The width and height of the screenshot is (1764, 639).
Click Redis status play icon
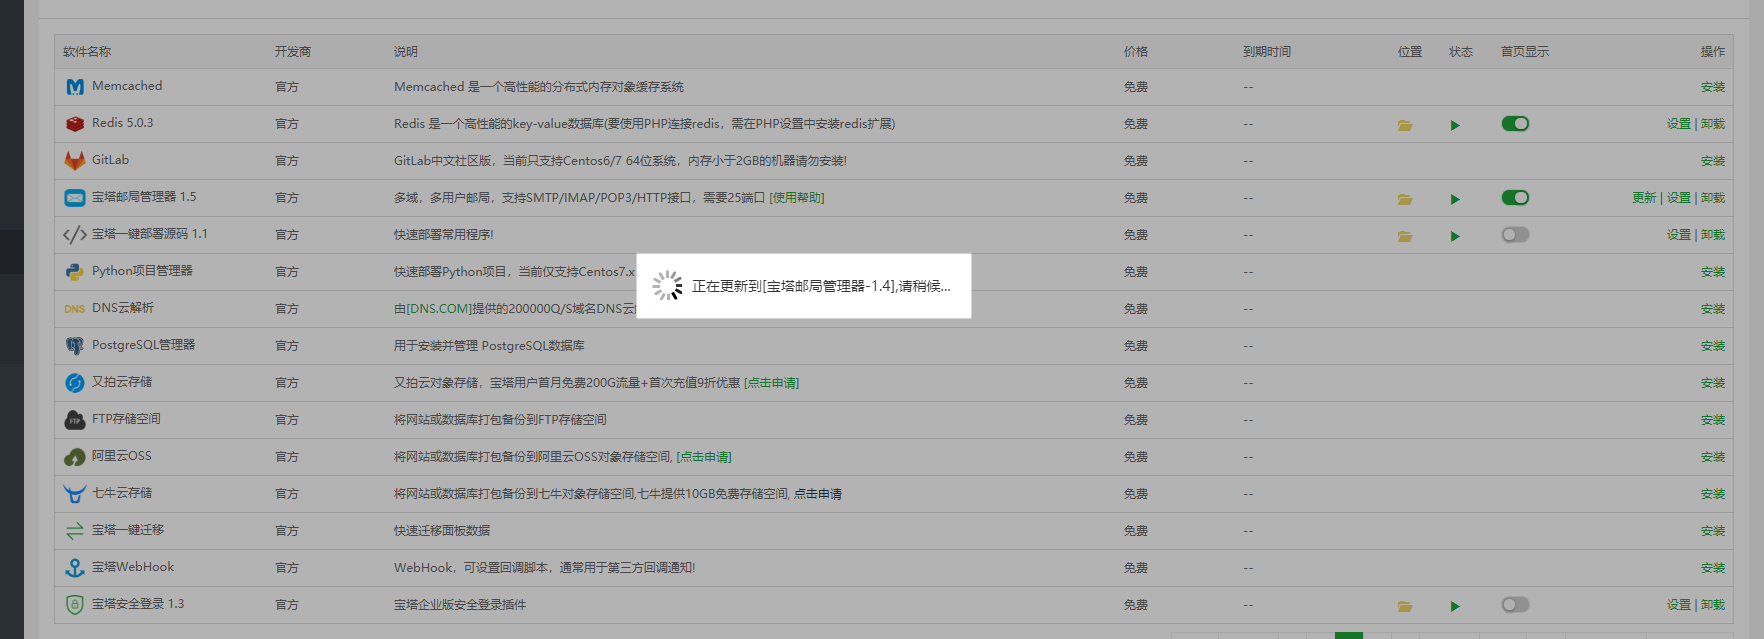click(1455, 125)
